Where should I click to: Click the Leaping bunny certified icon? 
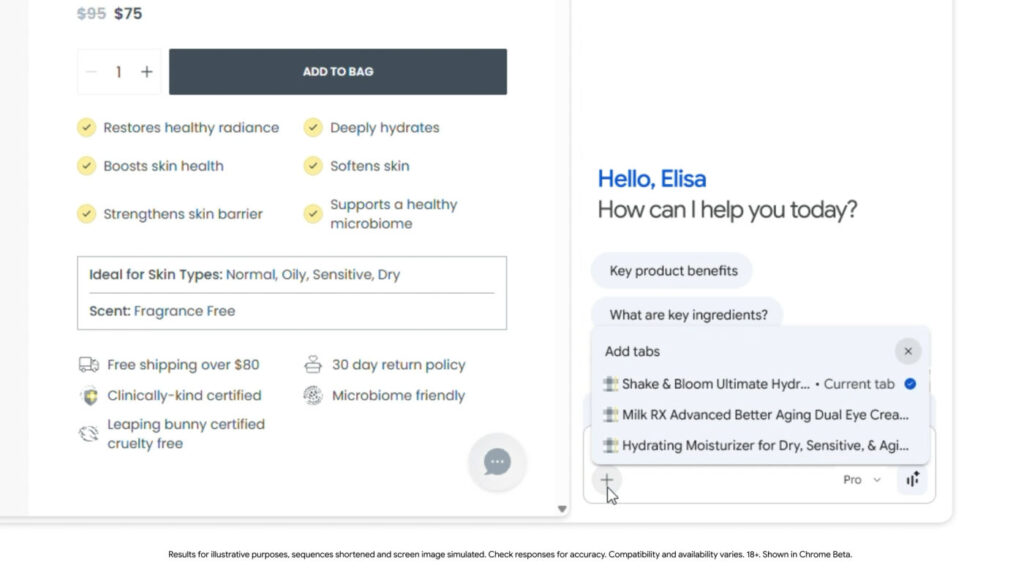pyautogui.click(x=89, y=433)
